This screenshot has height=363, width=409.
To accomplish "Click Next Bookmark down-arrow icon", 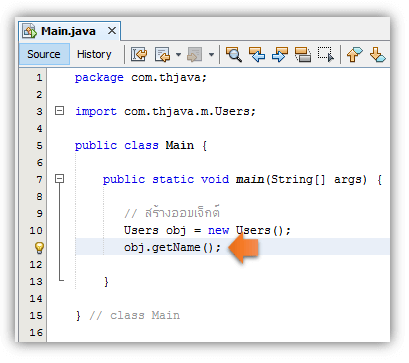I will coord(378,54).
